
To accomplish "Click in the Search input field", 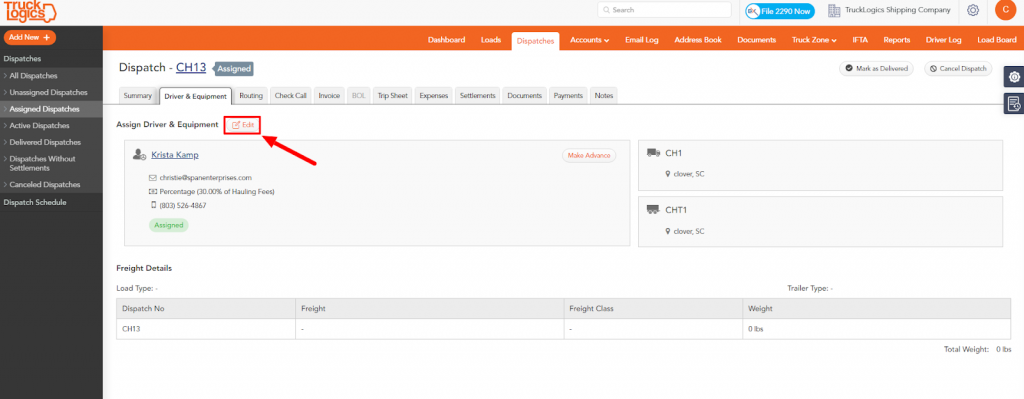I will 664,10.
